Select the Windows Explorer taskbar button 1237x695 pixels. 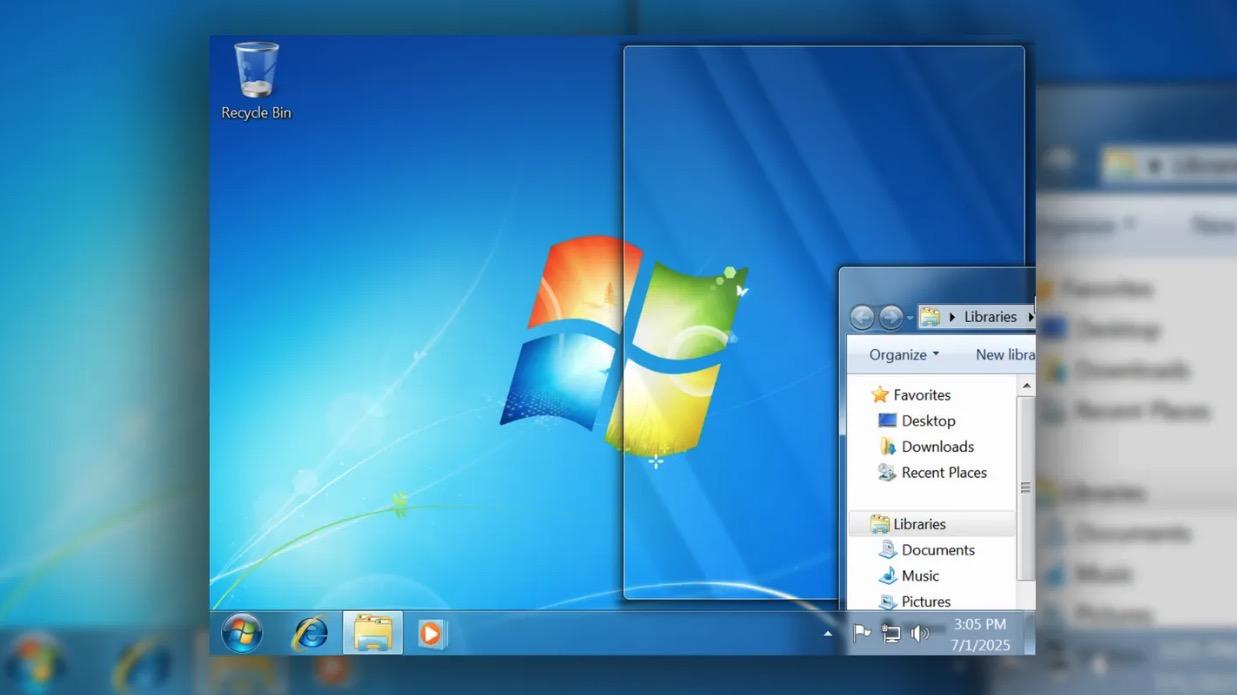(373, 633)
